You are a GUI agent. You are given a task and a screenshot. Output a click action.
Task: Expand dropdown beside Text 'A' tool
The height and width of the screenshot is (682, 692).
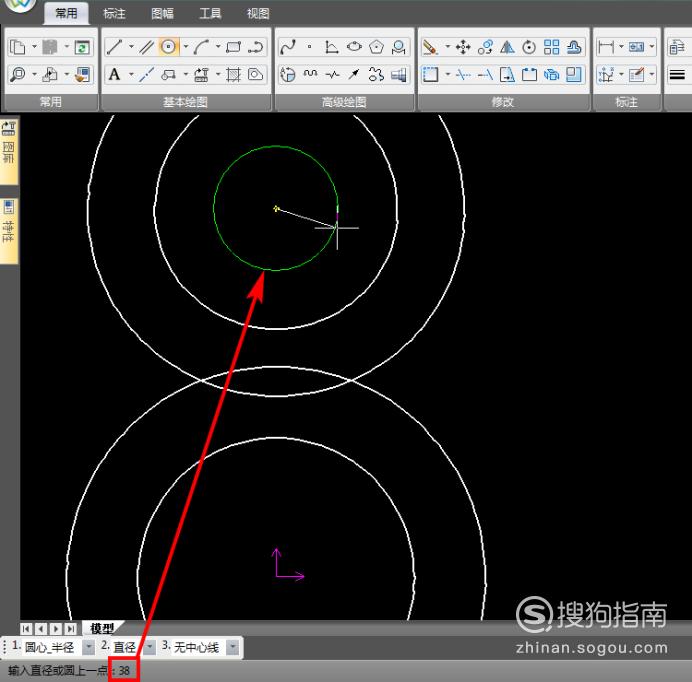click(x=131, y=74)
